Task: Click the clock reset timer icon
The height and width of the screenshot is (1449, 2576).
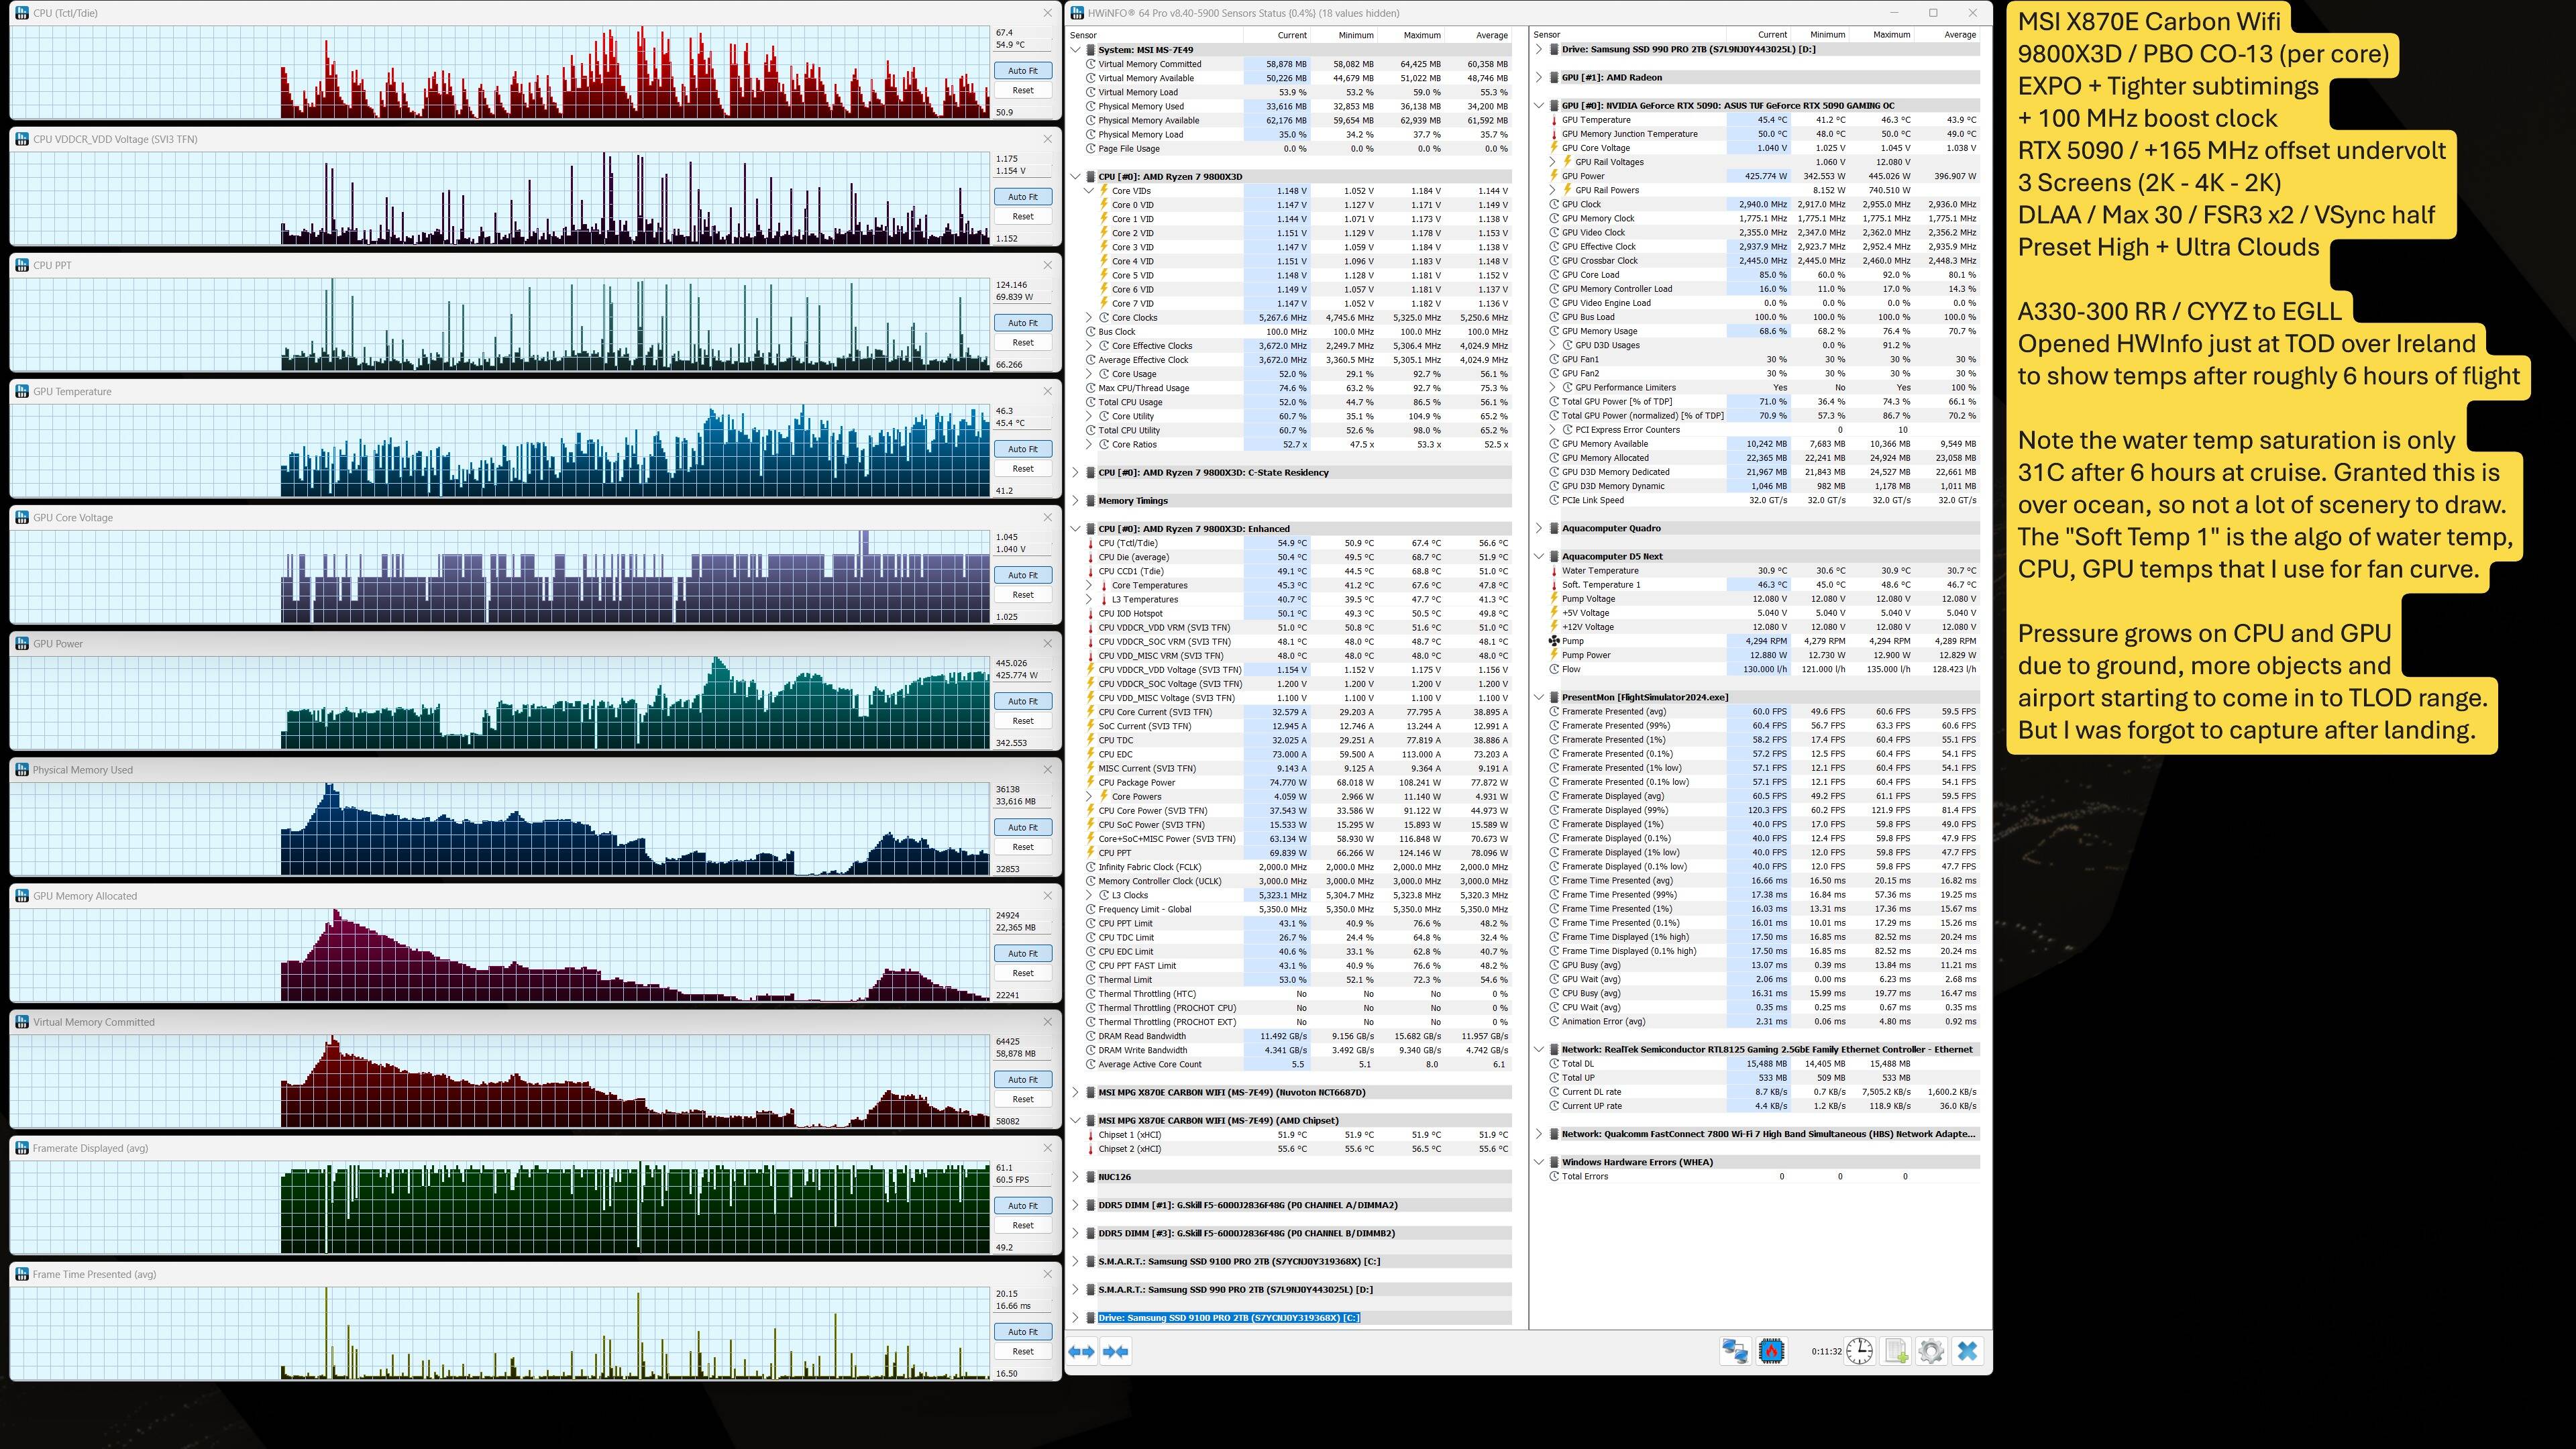Action: pos(1859,1352)
